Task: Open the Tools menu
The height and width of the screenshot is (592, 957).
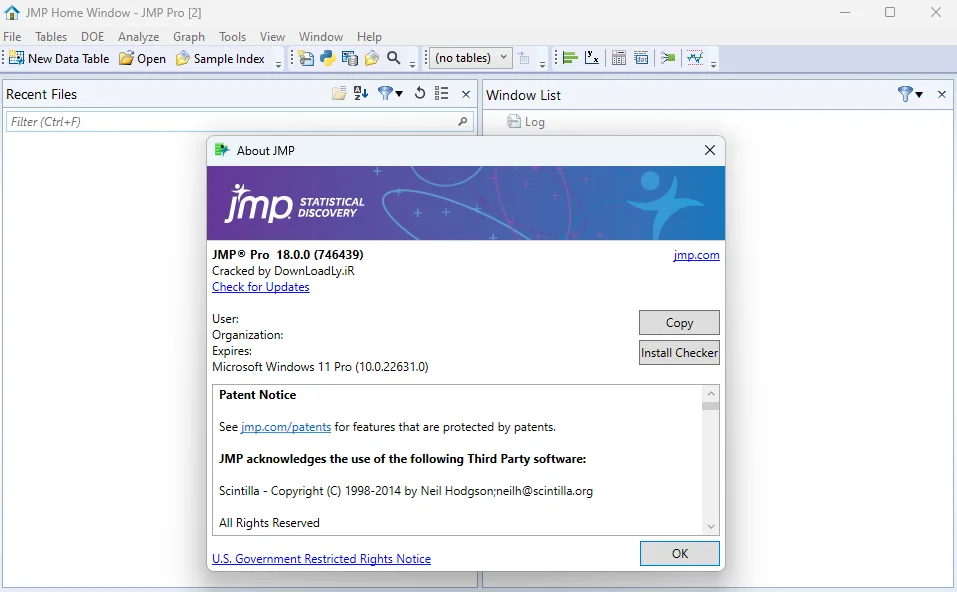Action: (233, 37)
